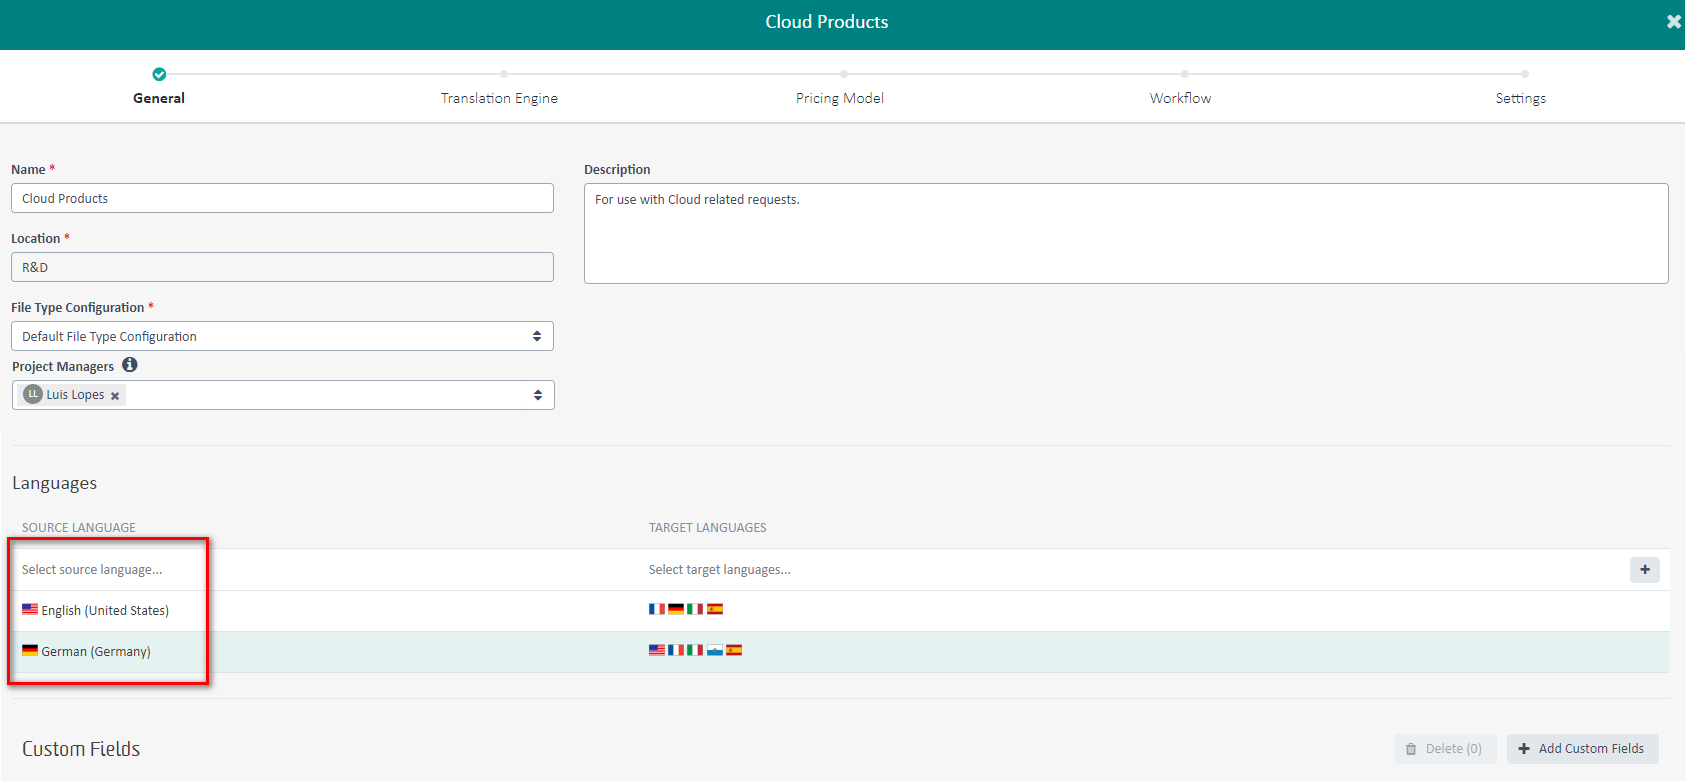The height and width of the screenshot is (781, 1686).
Task: Open the Select source language dropdown
Action: click(92, 569)
